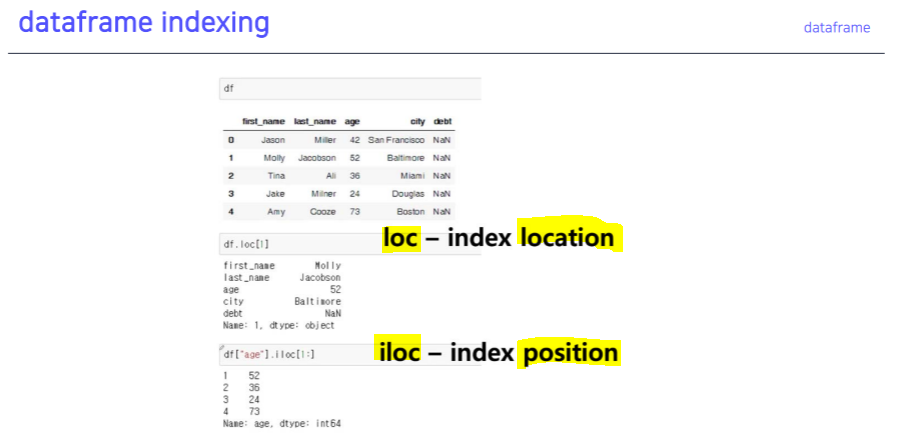Click the "San Francisco" city cell

pyautogui.click(x=396, y=140)
